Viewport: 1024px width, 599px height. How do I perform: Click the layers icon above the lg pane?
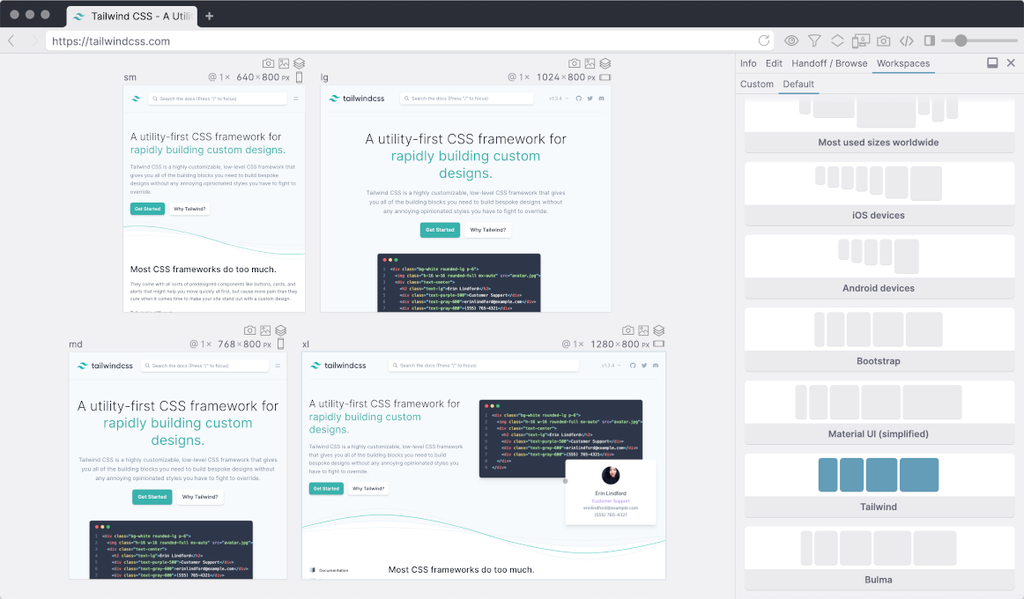coord(605,63)
